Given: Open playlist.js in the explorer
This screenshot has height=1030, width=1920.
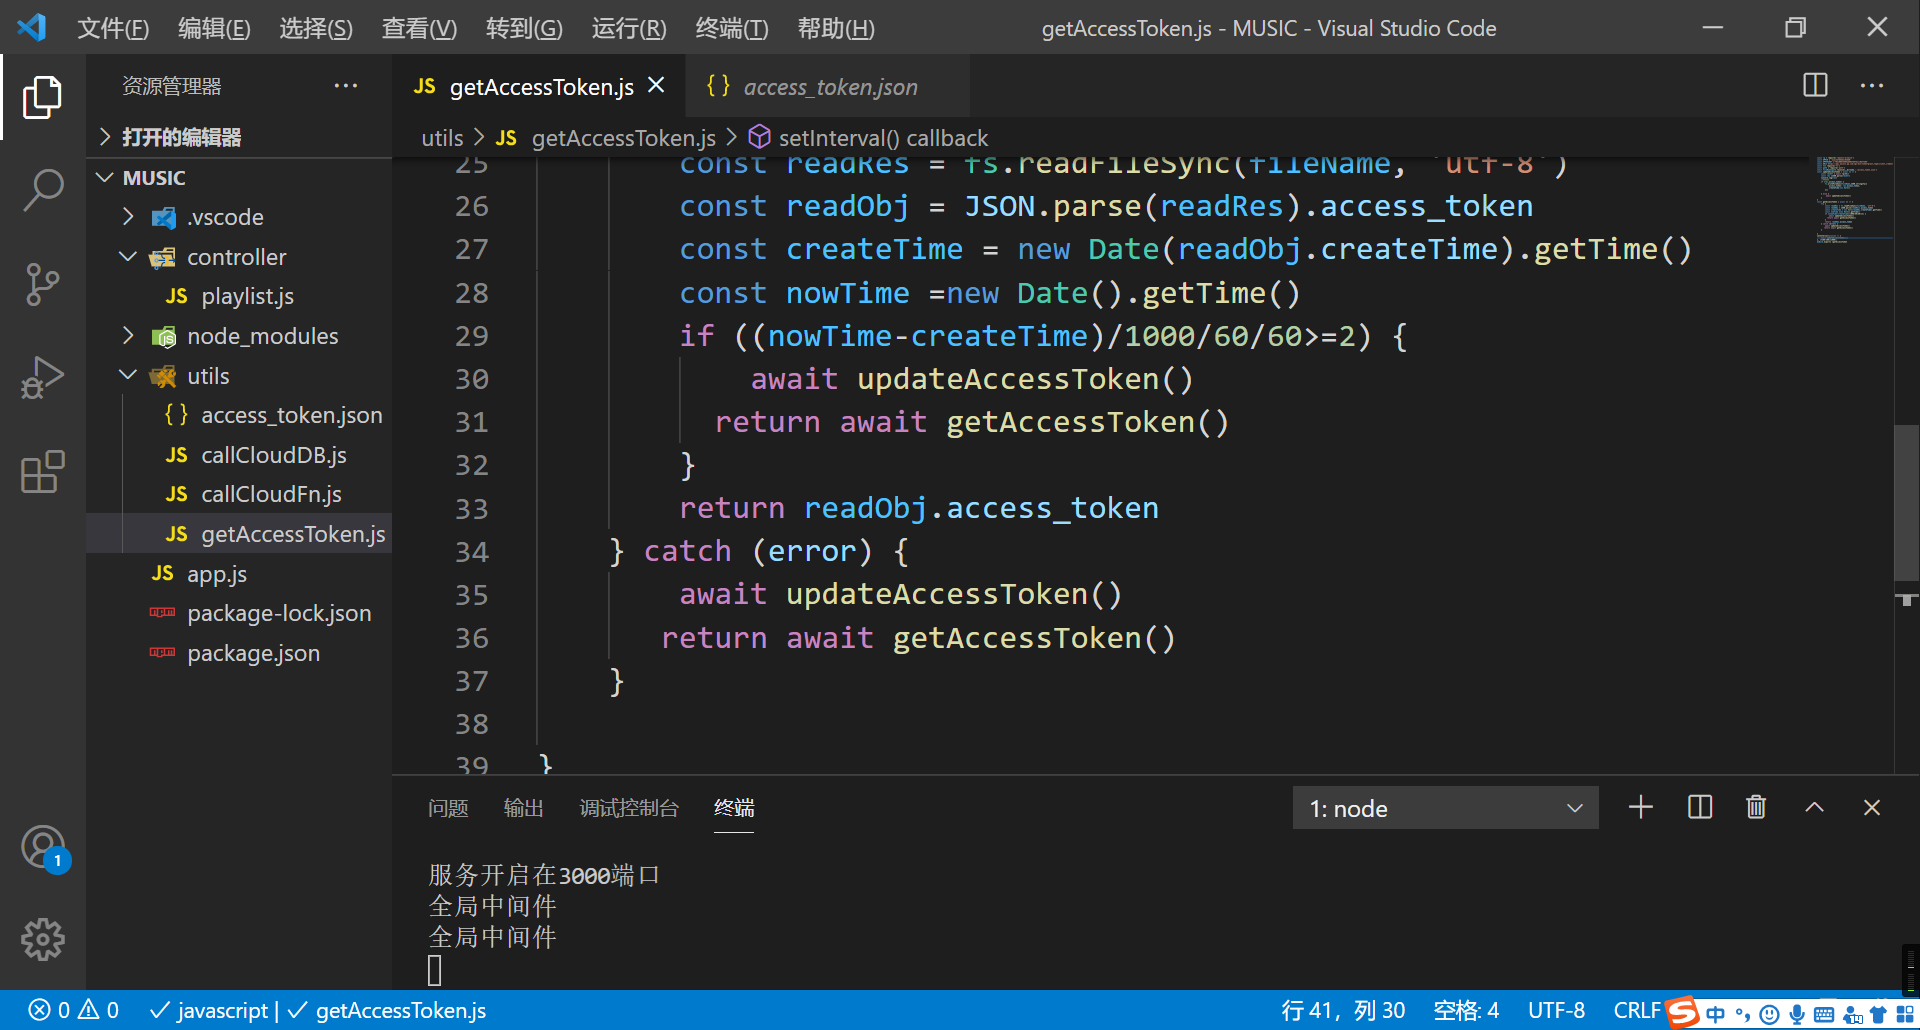Looking at the screenshot, I should coord(239,296).
